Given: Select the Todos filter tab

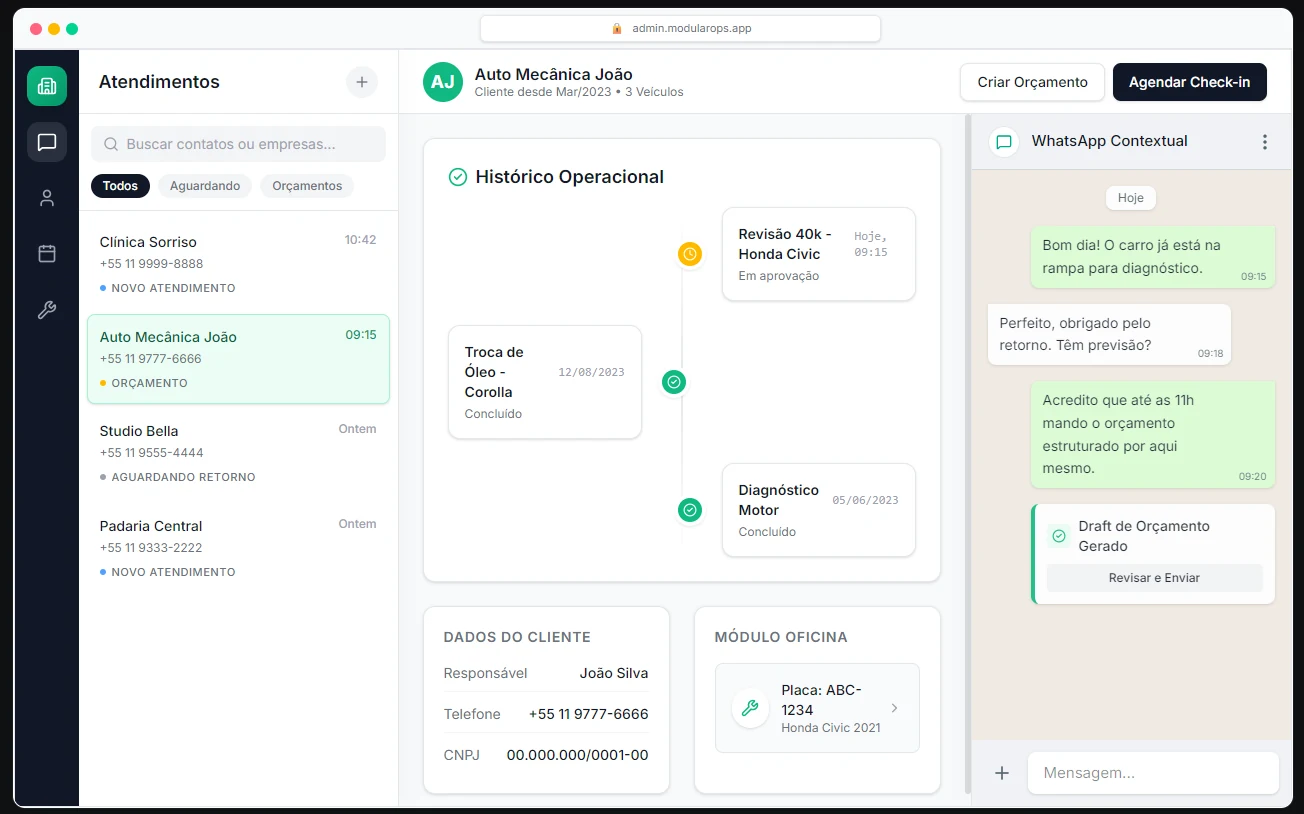Looking at the screenshot, I should coord(121,186).
